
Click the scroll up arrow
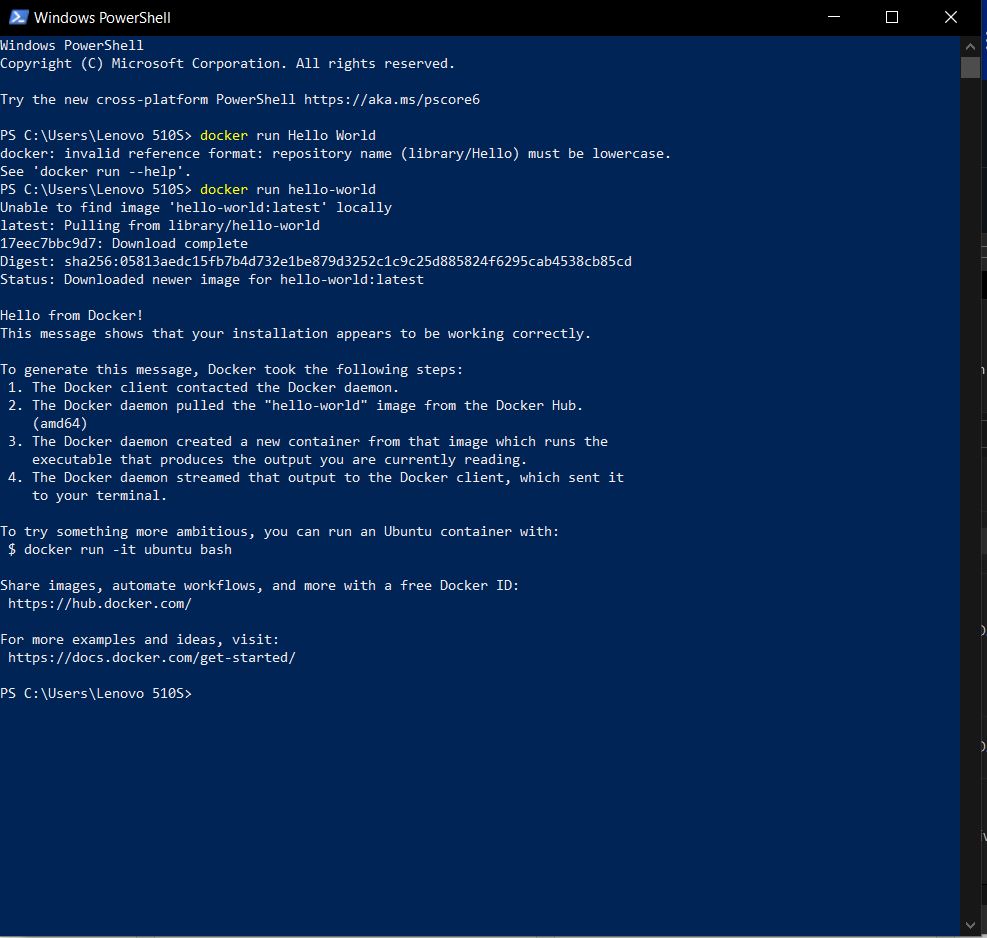click(x=970, y=45)
